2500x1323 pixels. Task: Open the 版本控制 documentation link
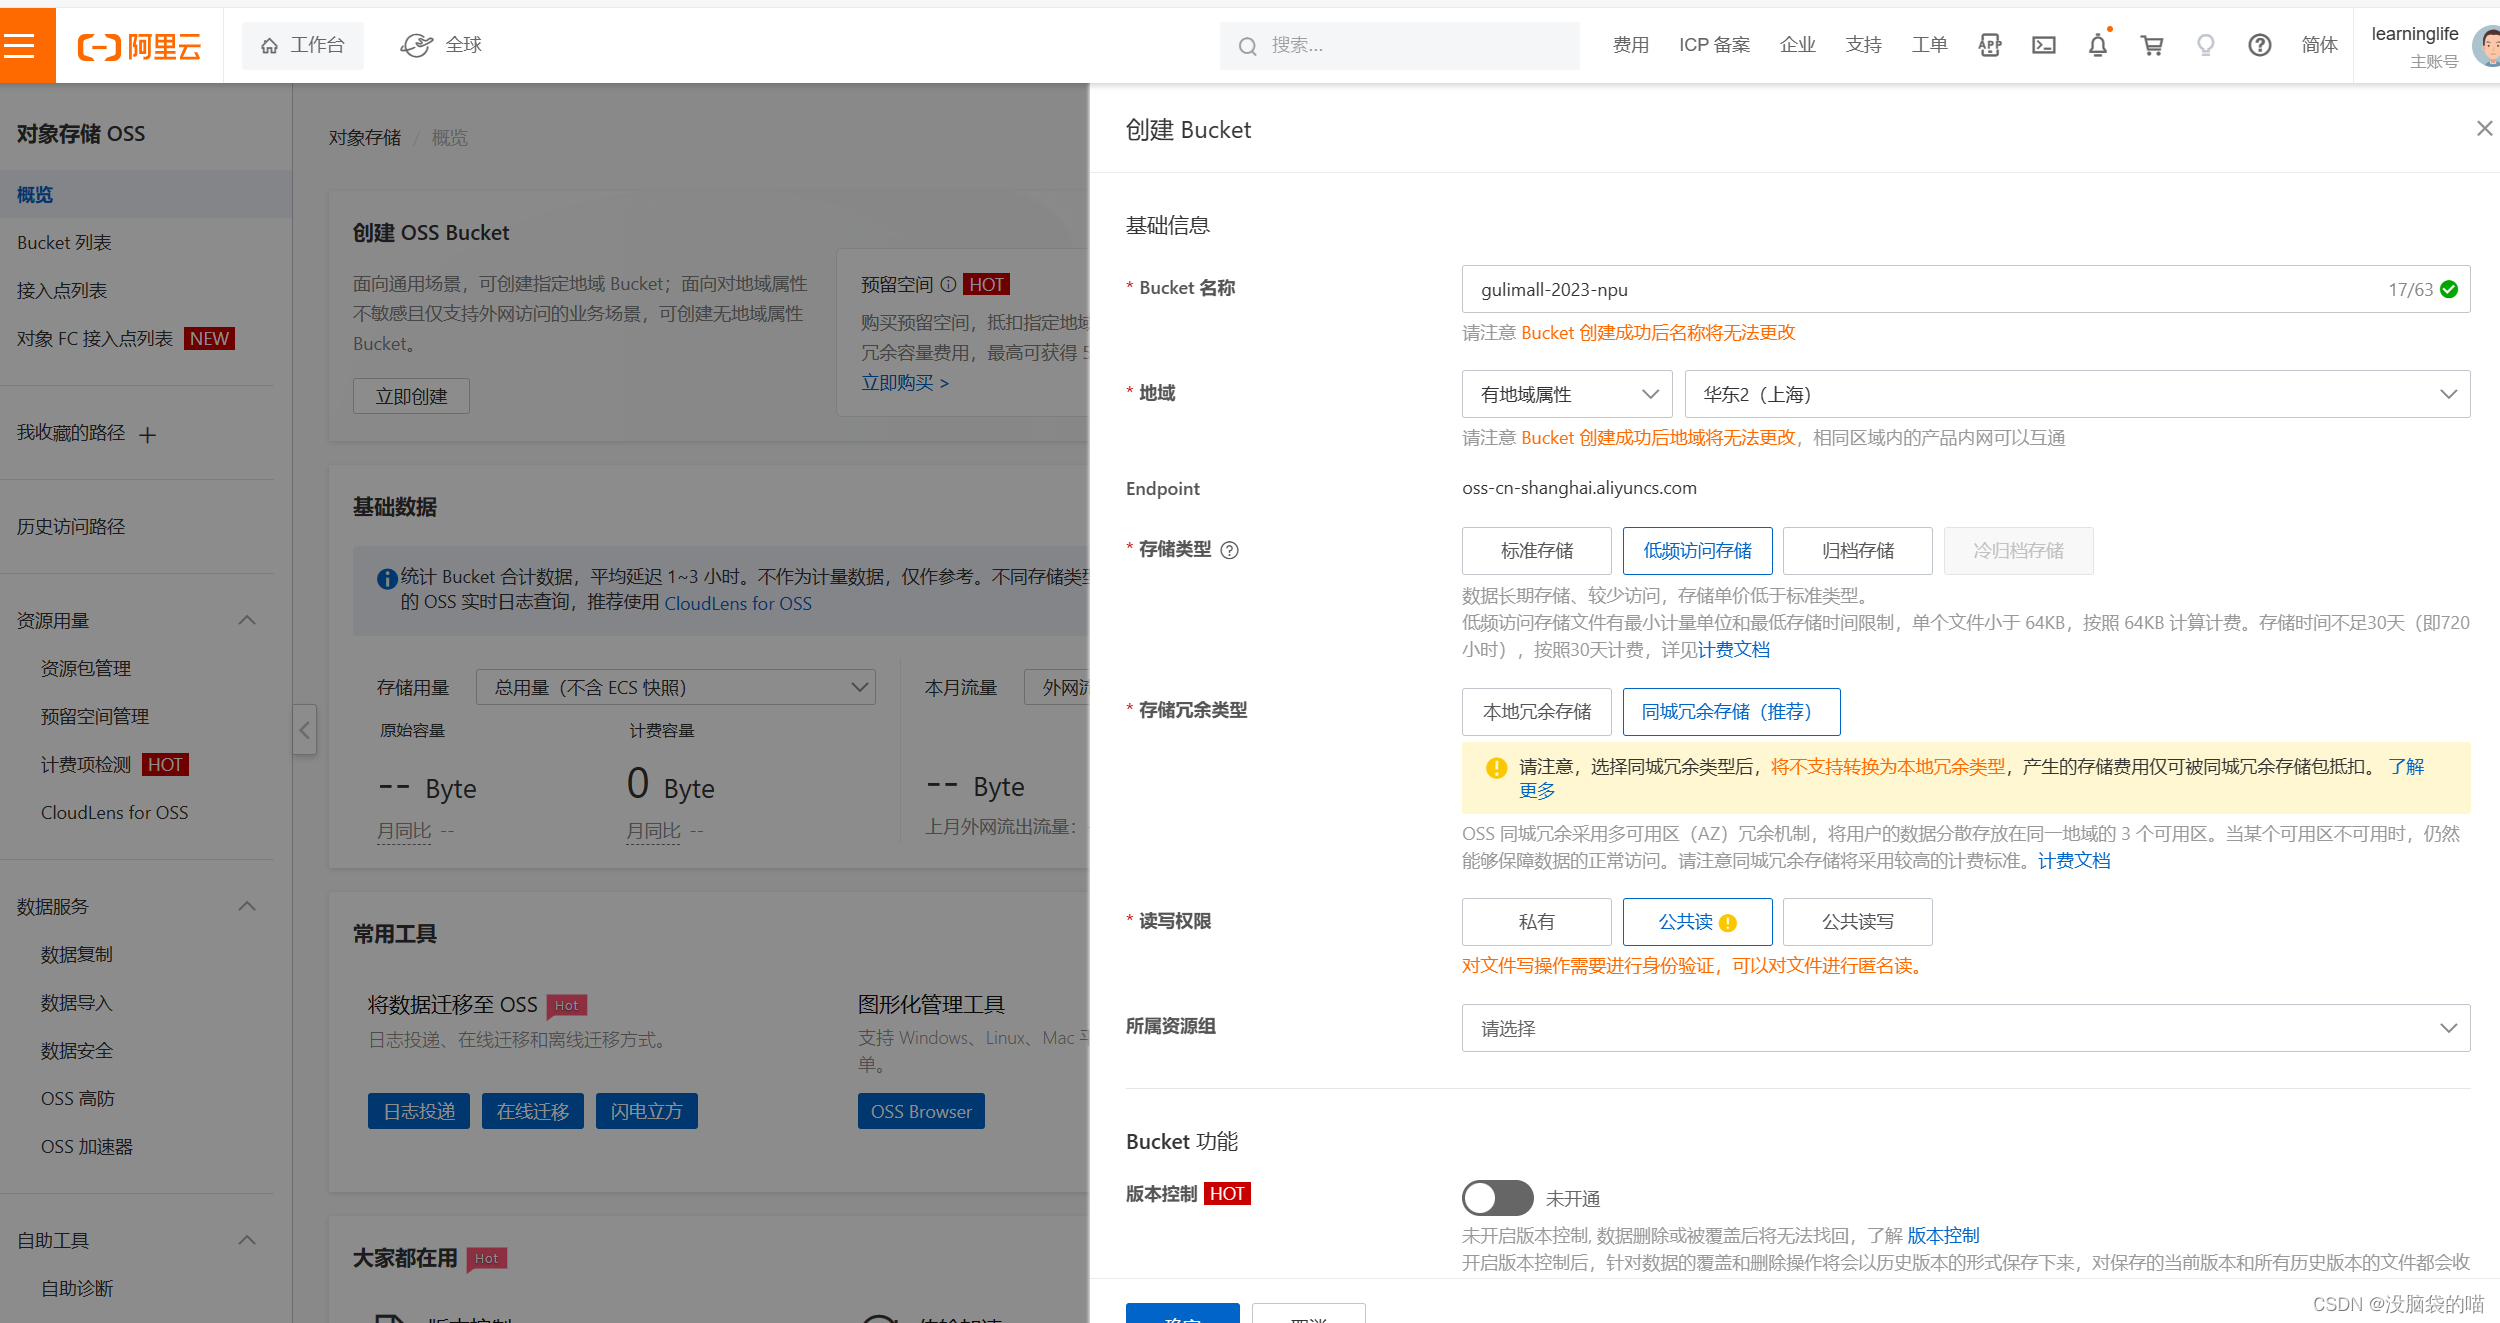pyautogui.click(x=1943, y=1235)
